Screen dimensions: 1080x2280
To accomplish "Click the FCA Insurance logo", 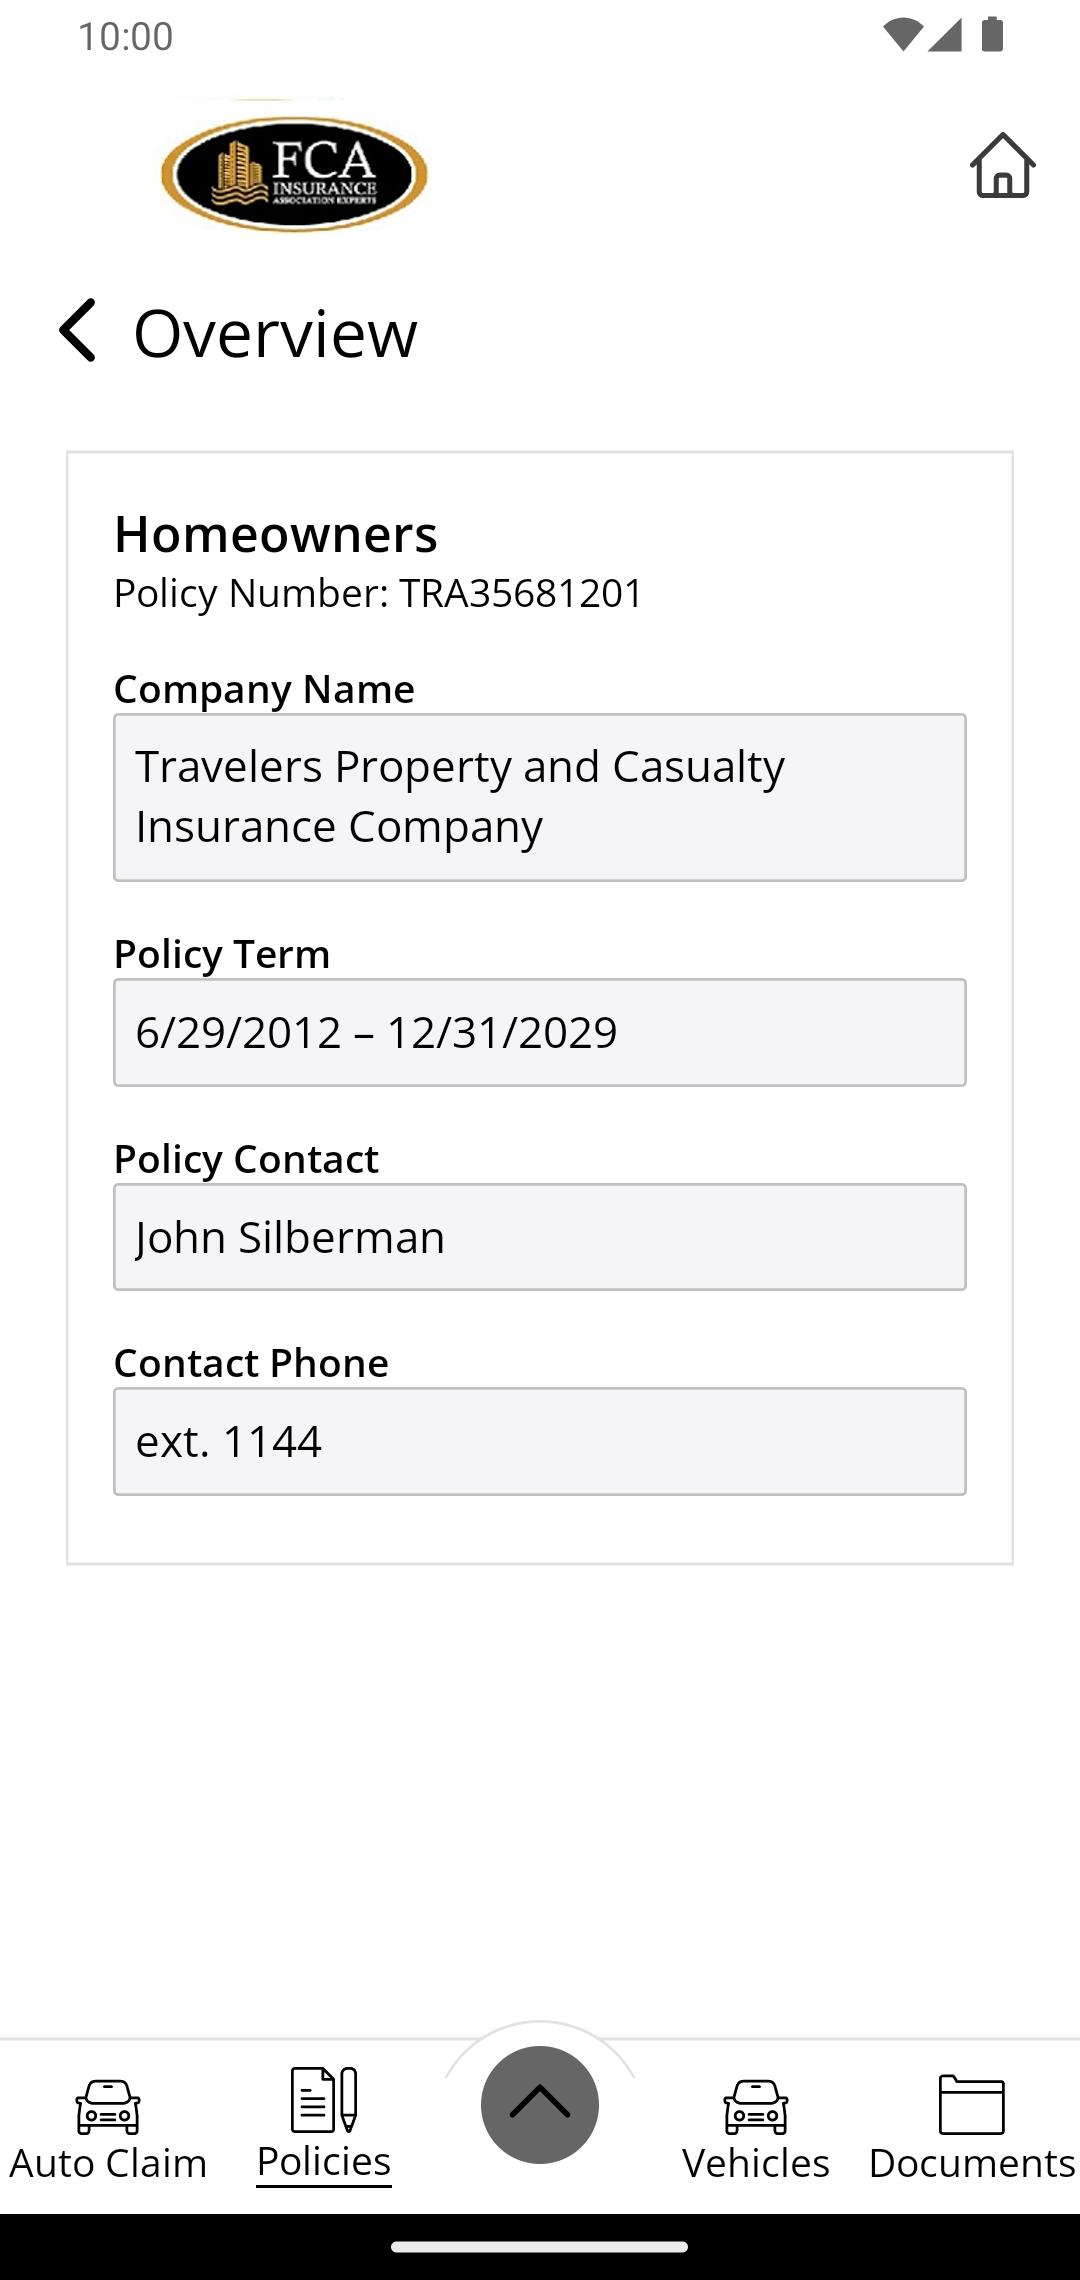I will (294, 172).
